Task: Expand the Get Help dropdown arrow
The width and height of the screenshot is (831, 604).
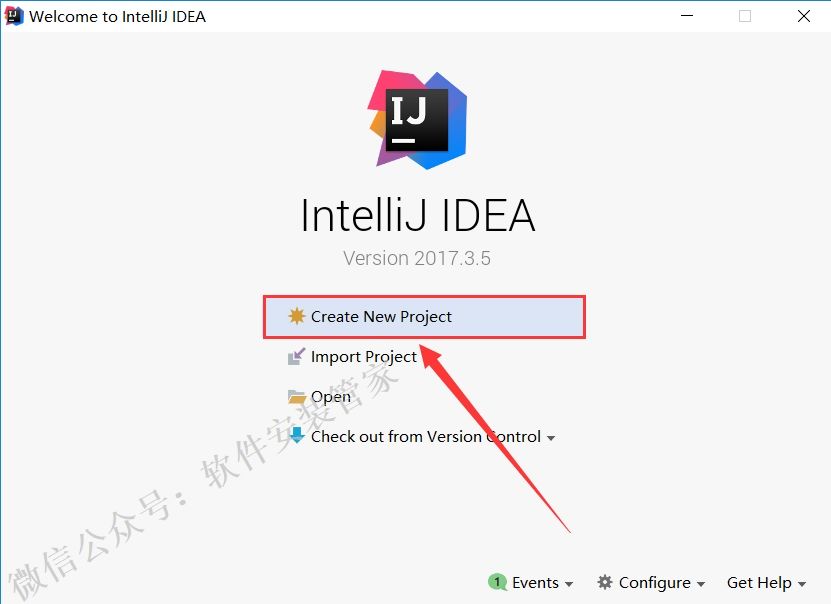Action: [x=802, y=584]
